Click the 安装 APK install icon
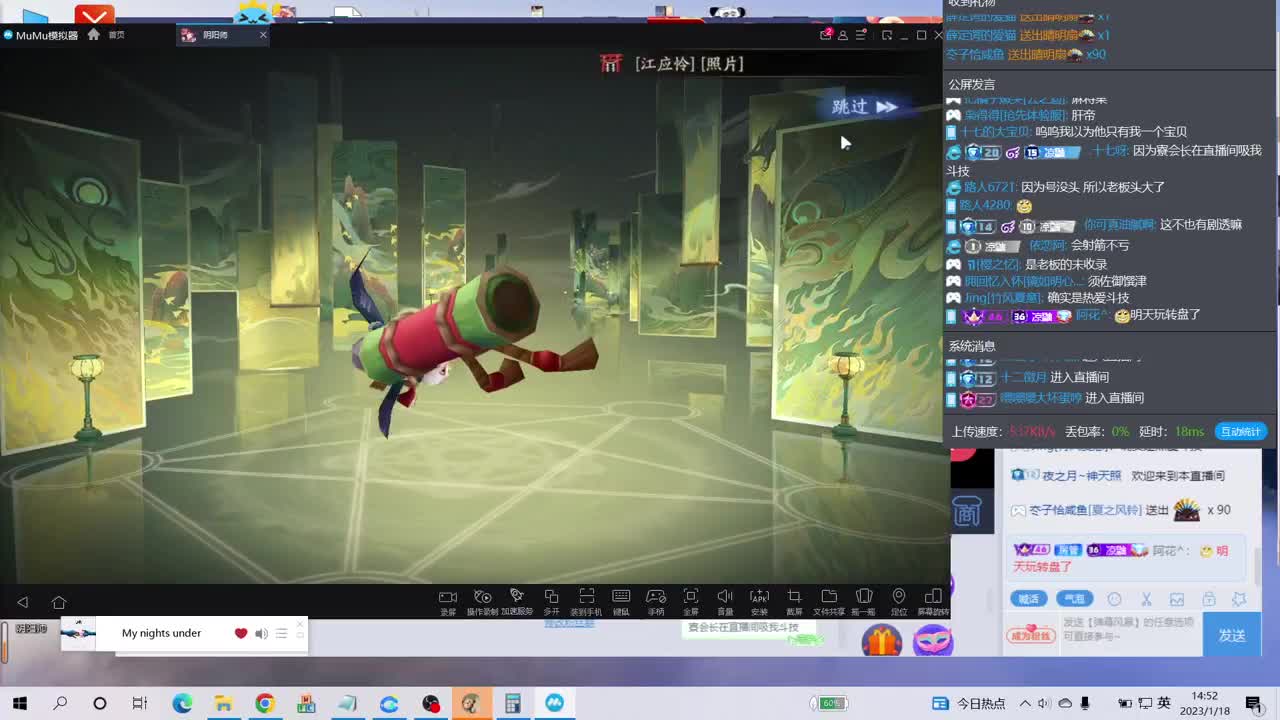The image size is (1280, 720). click(x=759, y=601)
